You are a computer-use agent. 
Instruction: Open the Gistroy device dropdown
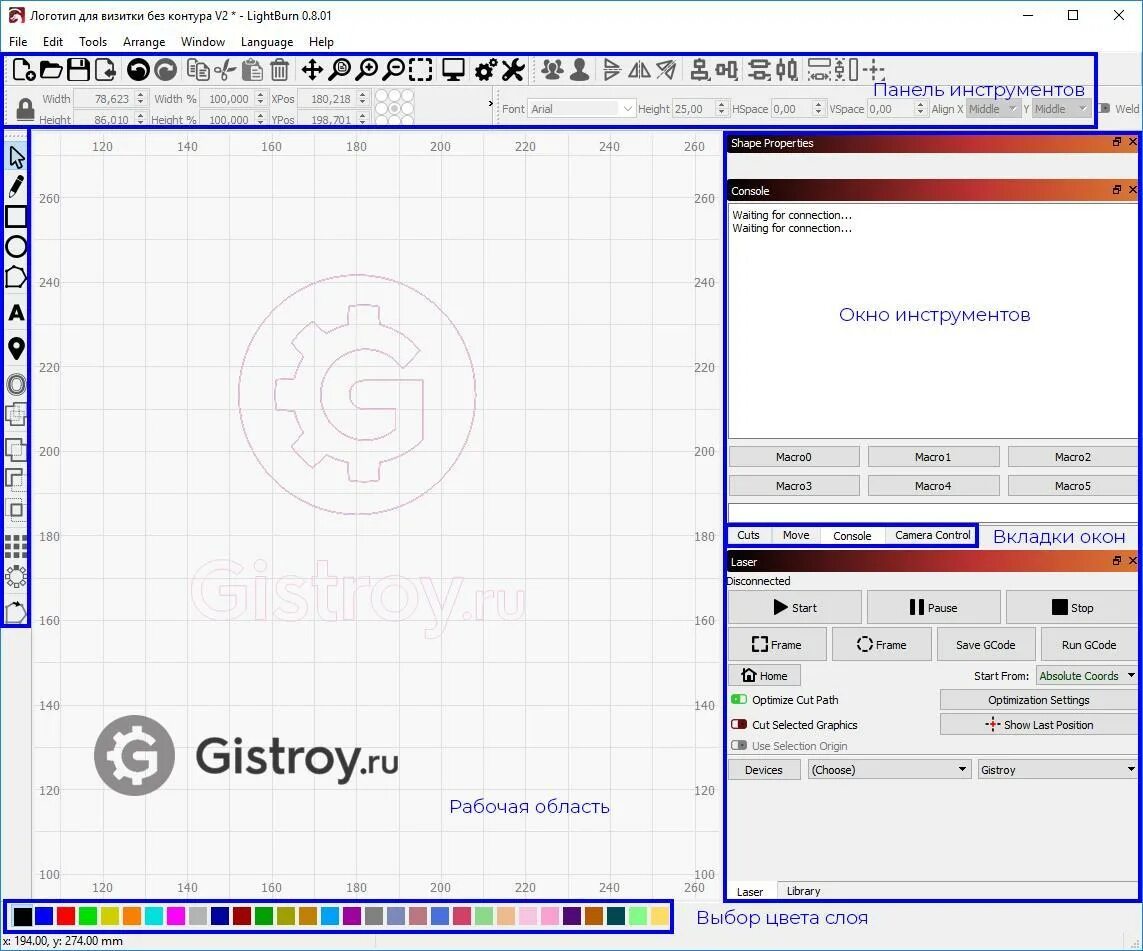[1057, 770]
